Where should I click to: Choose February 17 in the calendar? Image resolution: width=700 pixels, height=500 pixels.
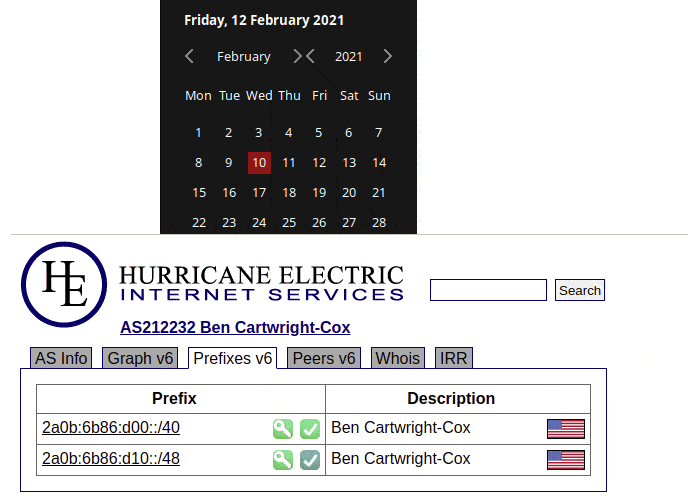pyautogui.click(x=259, y=192)
